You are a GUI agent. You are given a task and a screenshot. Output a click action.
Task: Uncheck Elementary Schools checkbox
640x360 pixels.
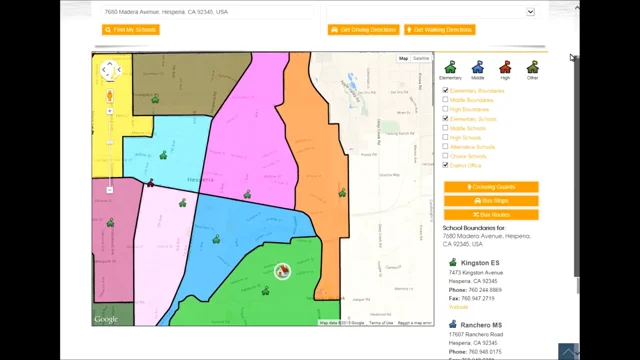point(445,118)
